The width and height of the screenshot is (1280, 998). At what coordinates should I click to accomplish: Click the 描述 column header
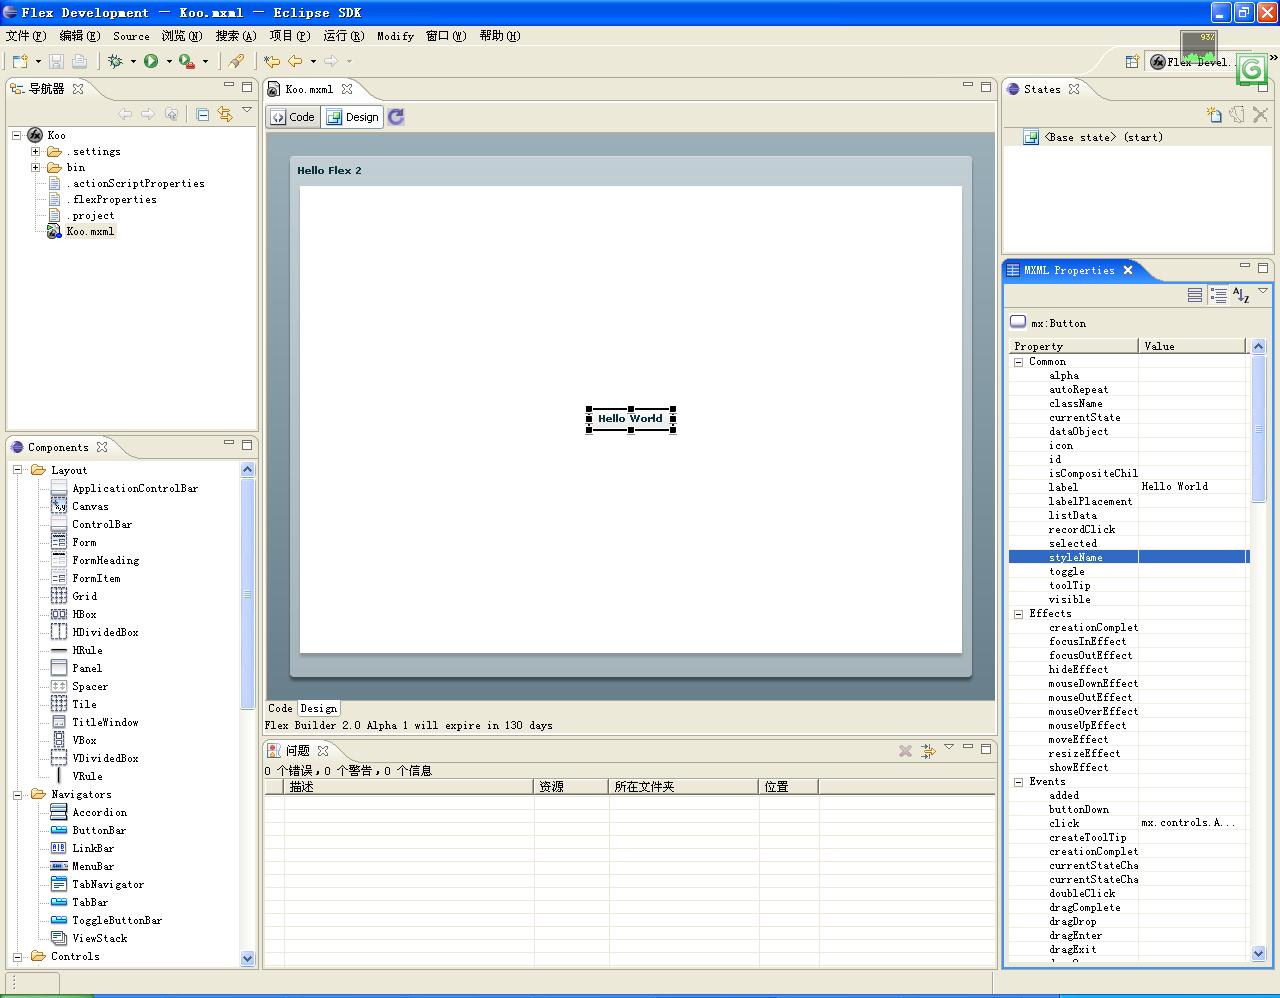pos(409,787)
